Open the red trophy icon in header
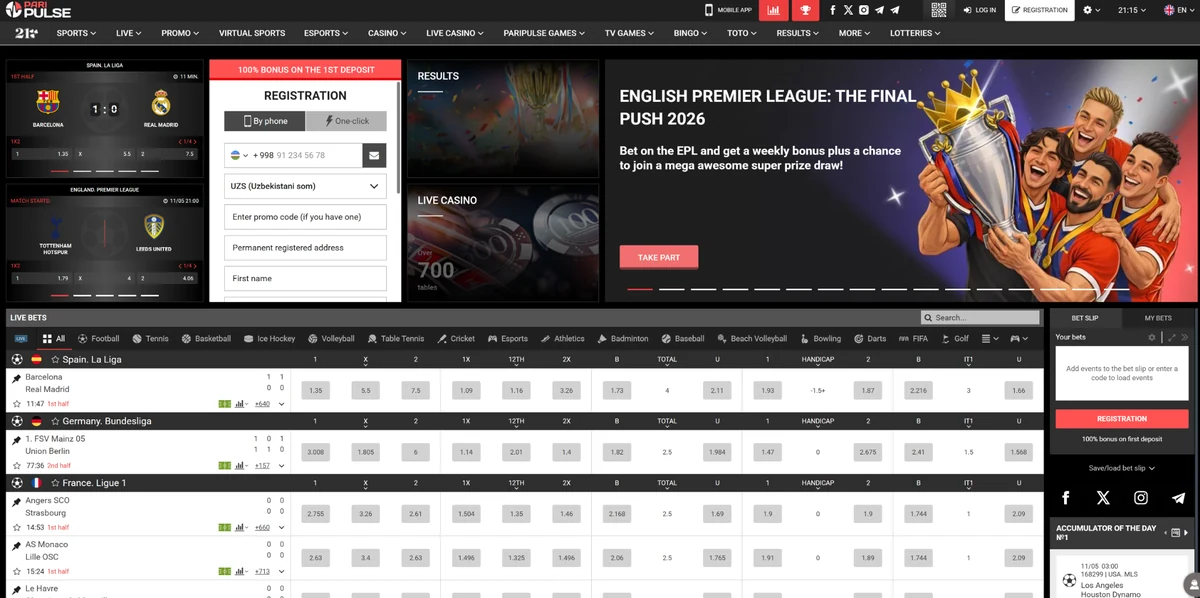Viewport: 1200px width, 598px height. pyautogui.click(x=805, y=10)
